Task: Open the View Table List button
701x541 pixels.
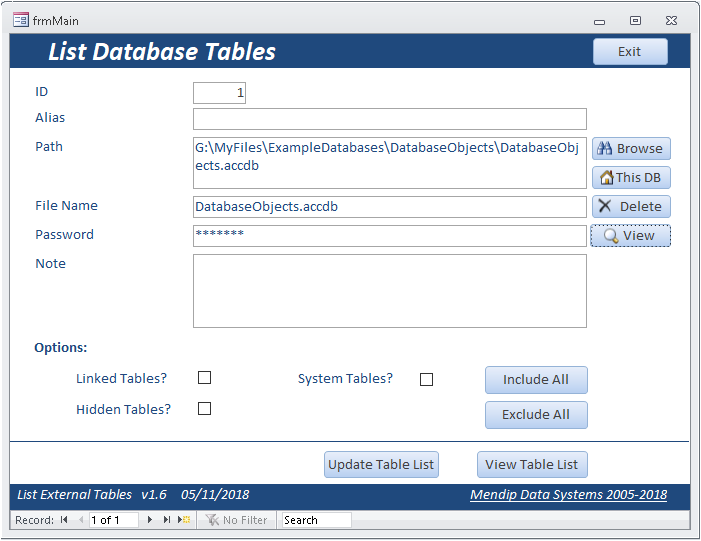Action: pyautogui.click(x=531, y=464)
